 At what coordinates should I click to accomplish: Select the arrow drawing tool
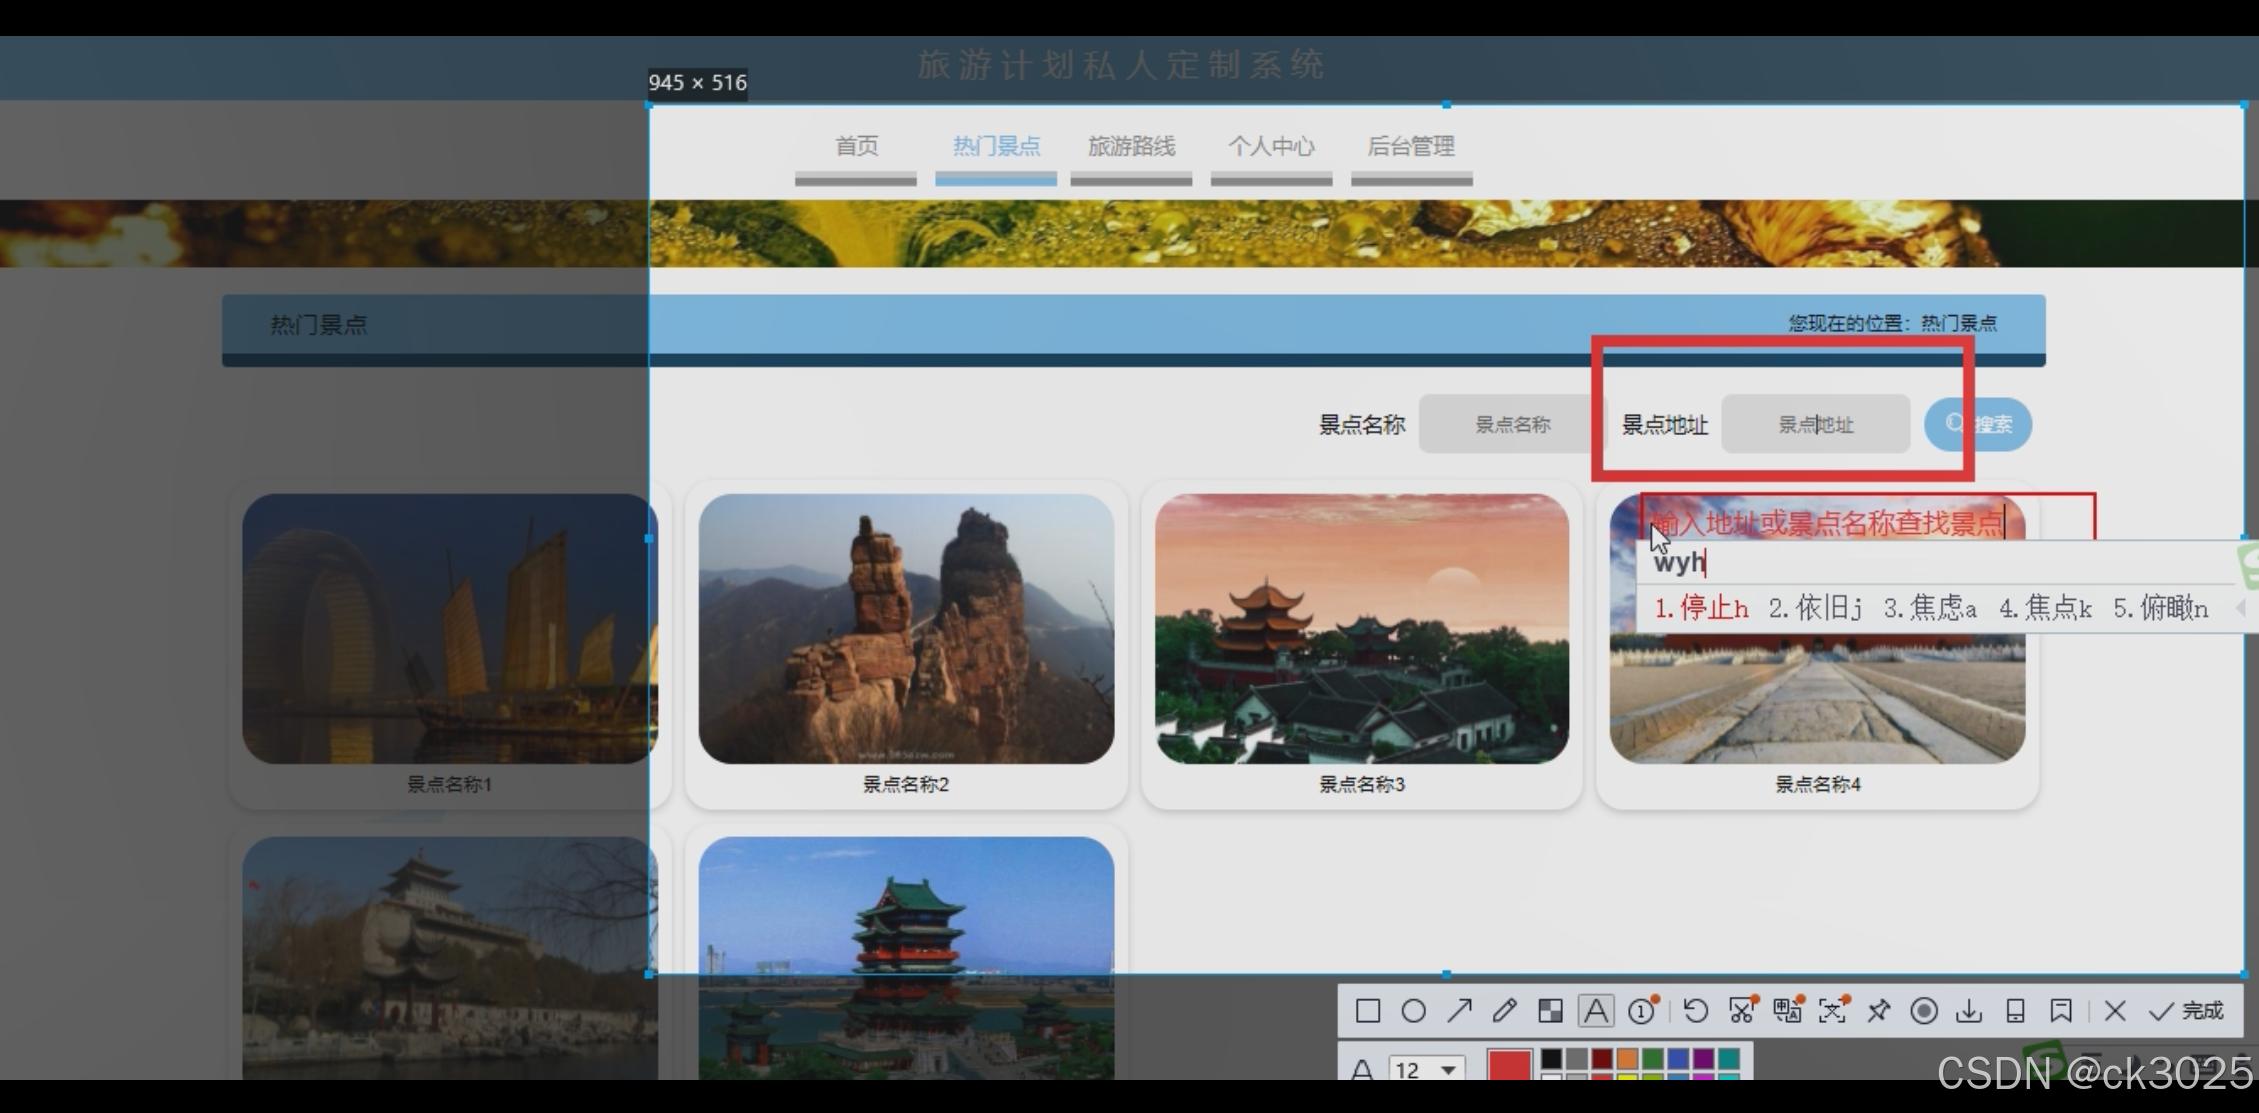pos(1459,1011)
